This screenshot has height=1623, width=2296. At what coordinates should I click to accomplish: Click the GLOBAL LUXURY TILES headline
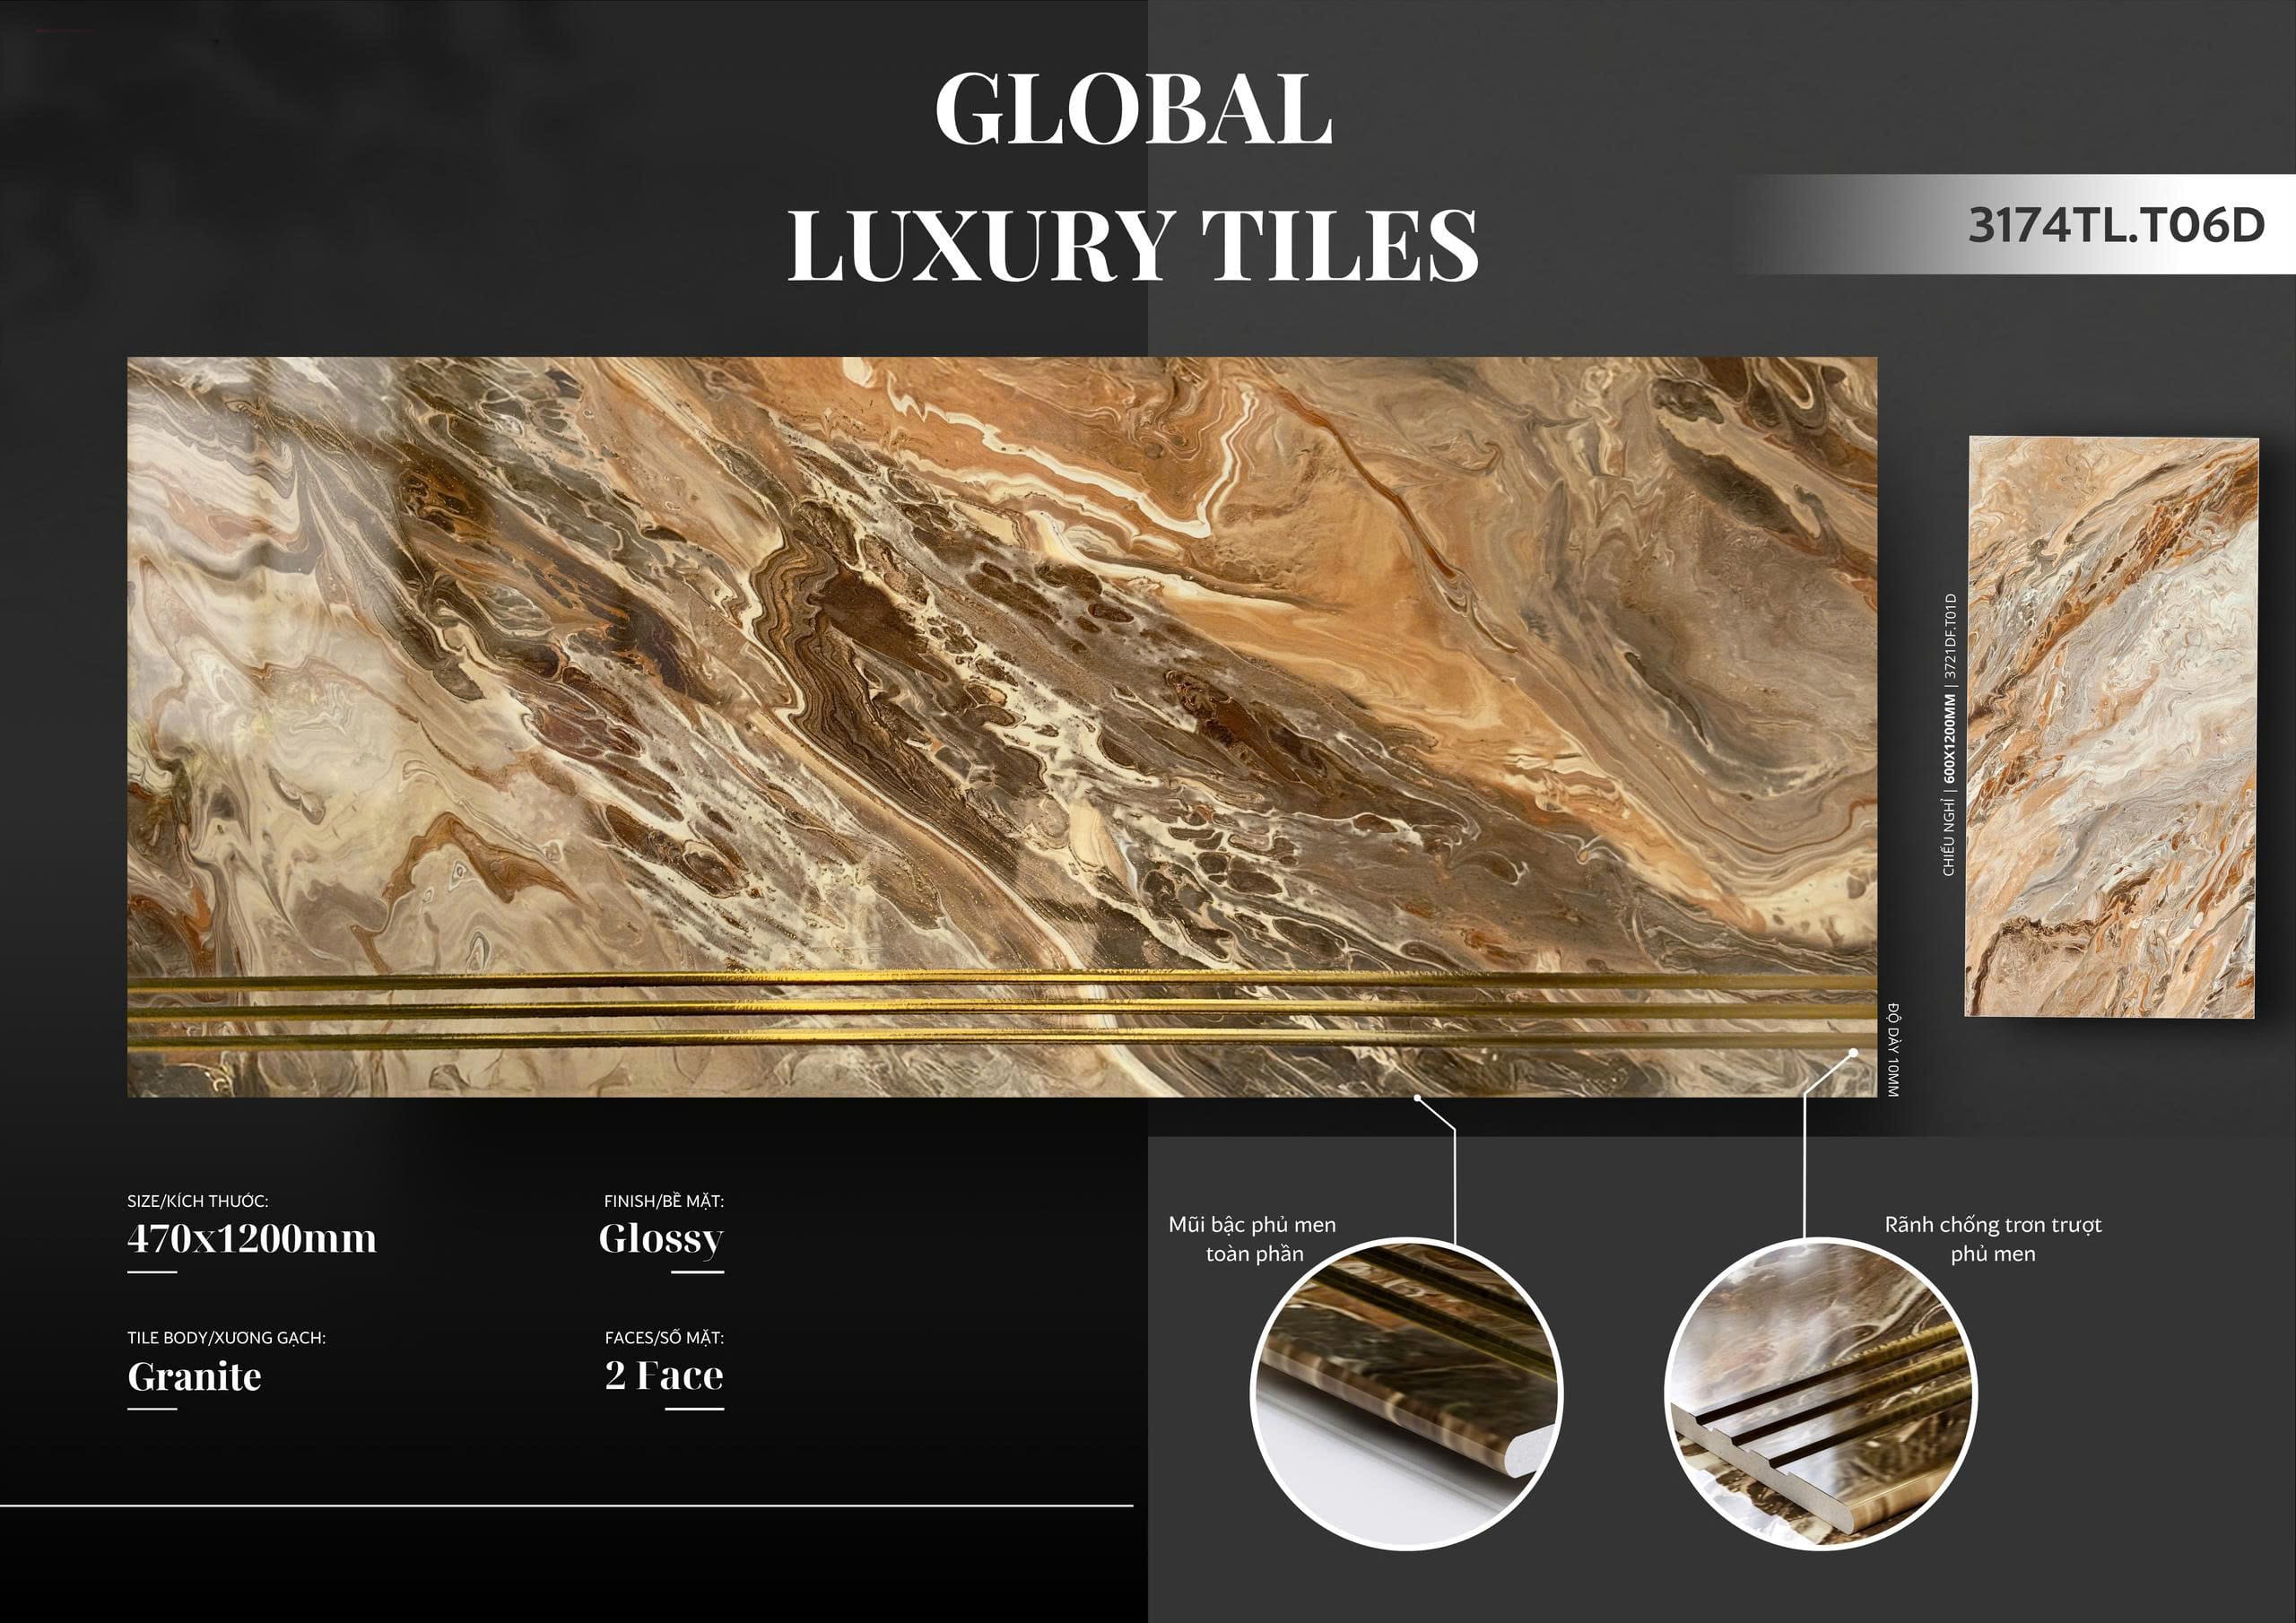pos(1133,177)
